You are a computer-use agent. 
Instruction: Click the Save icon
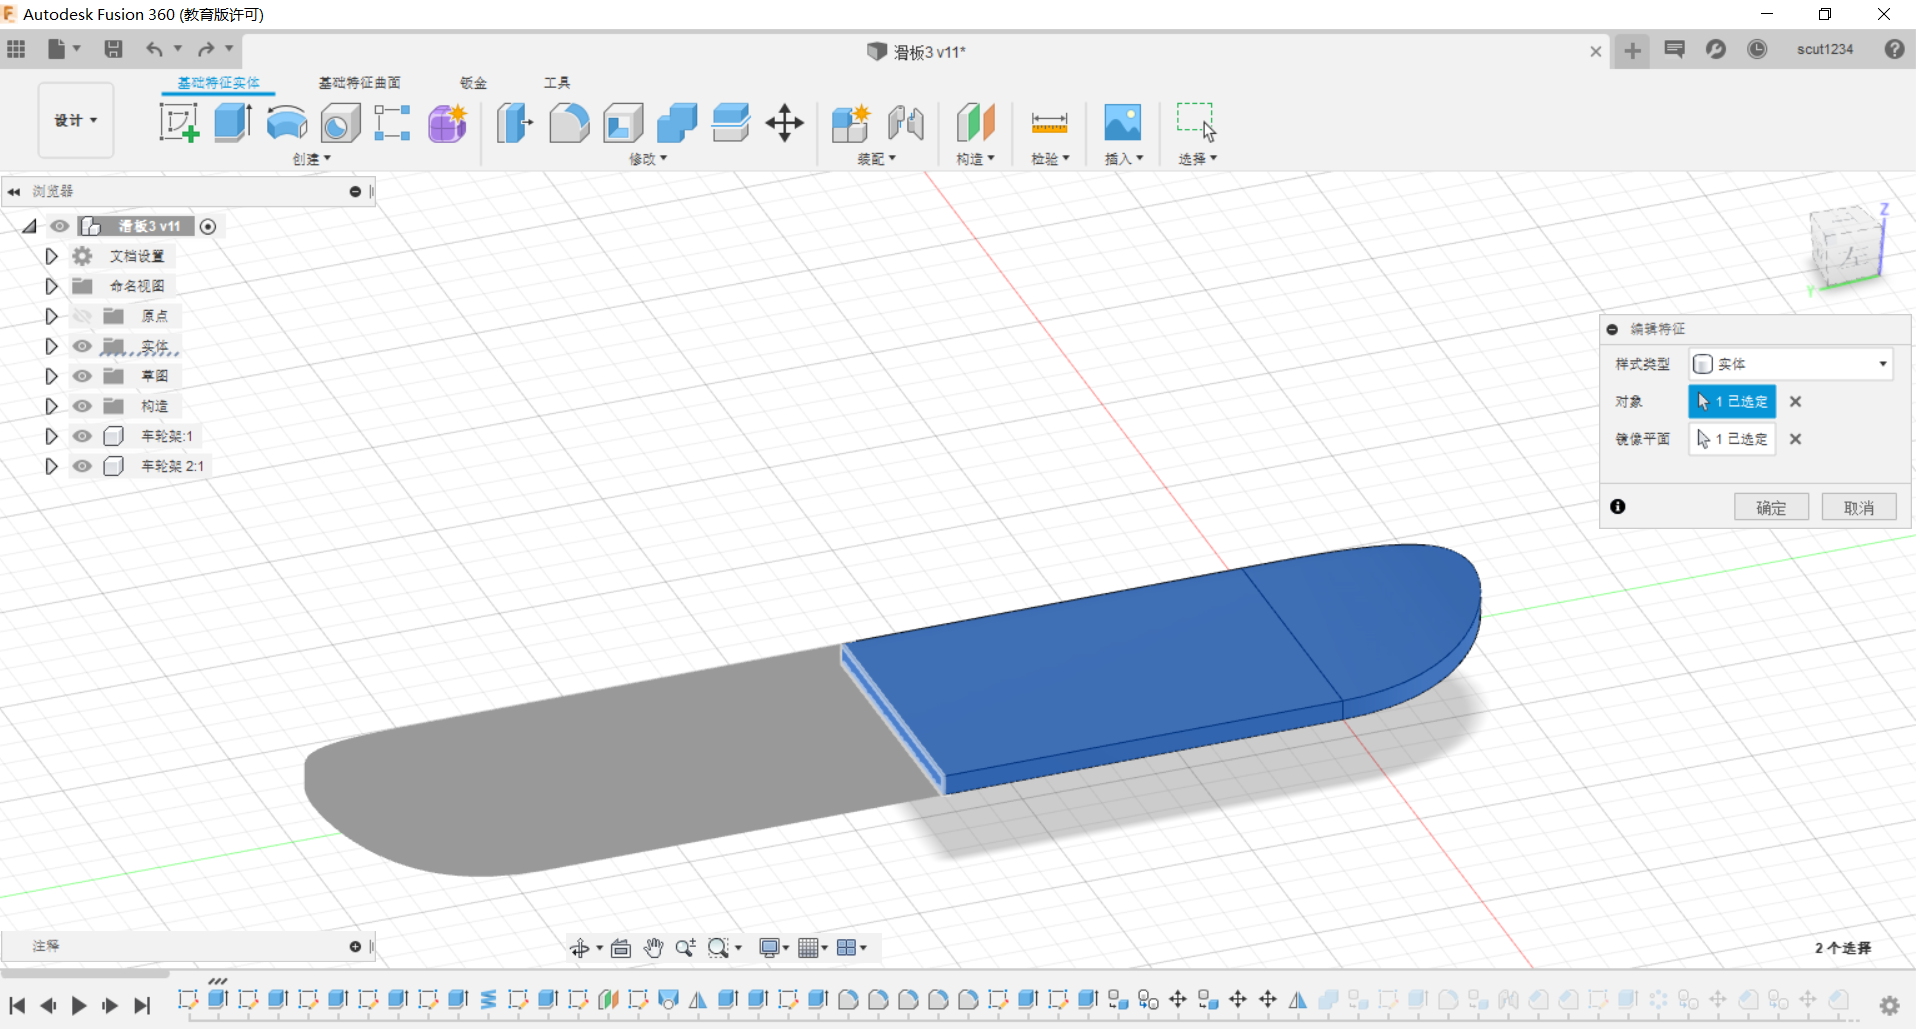[113, 49]
